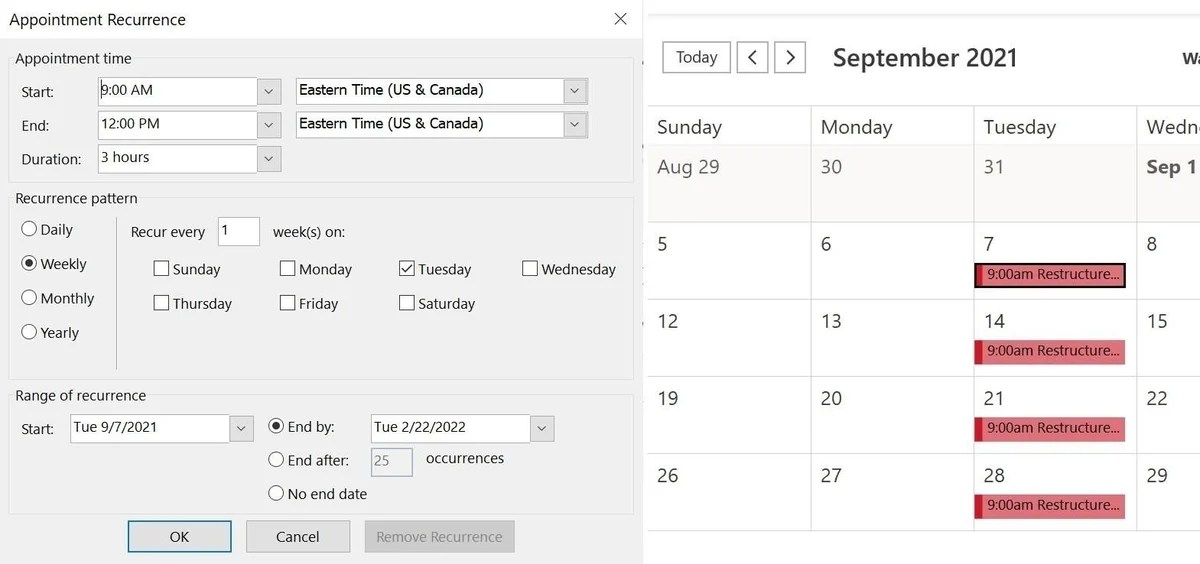Select the No end date option
The height and width of the screenshot is (564, 1200).
click(277, 493)
